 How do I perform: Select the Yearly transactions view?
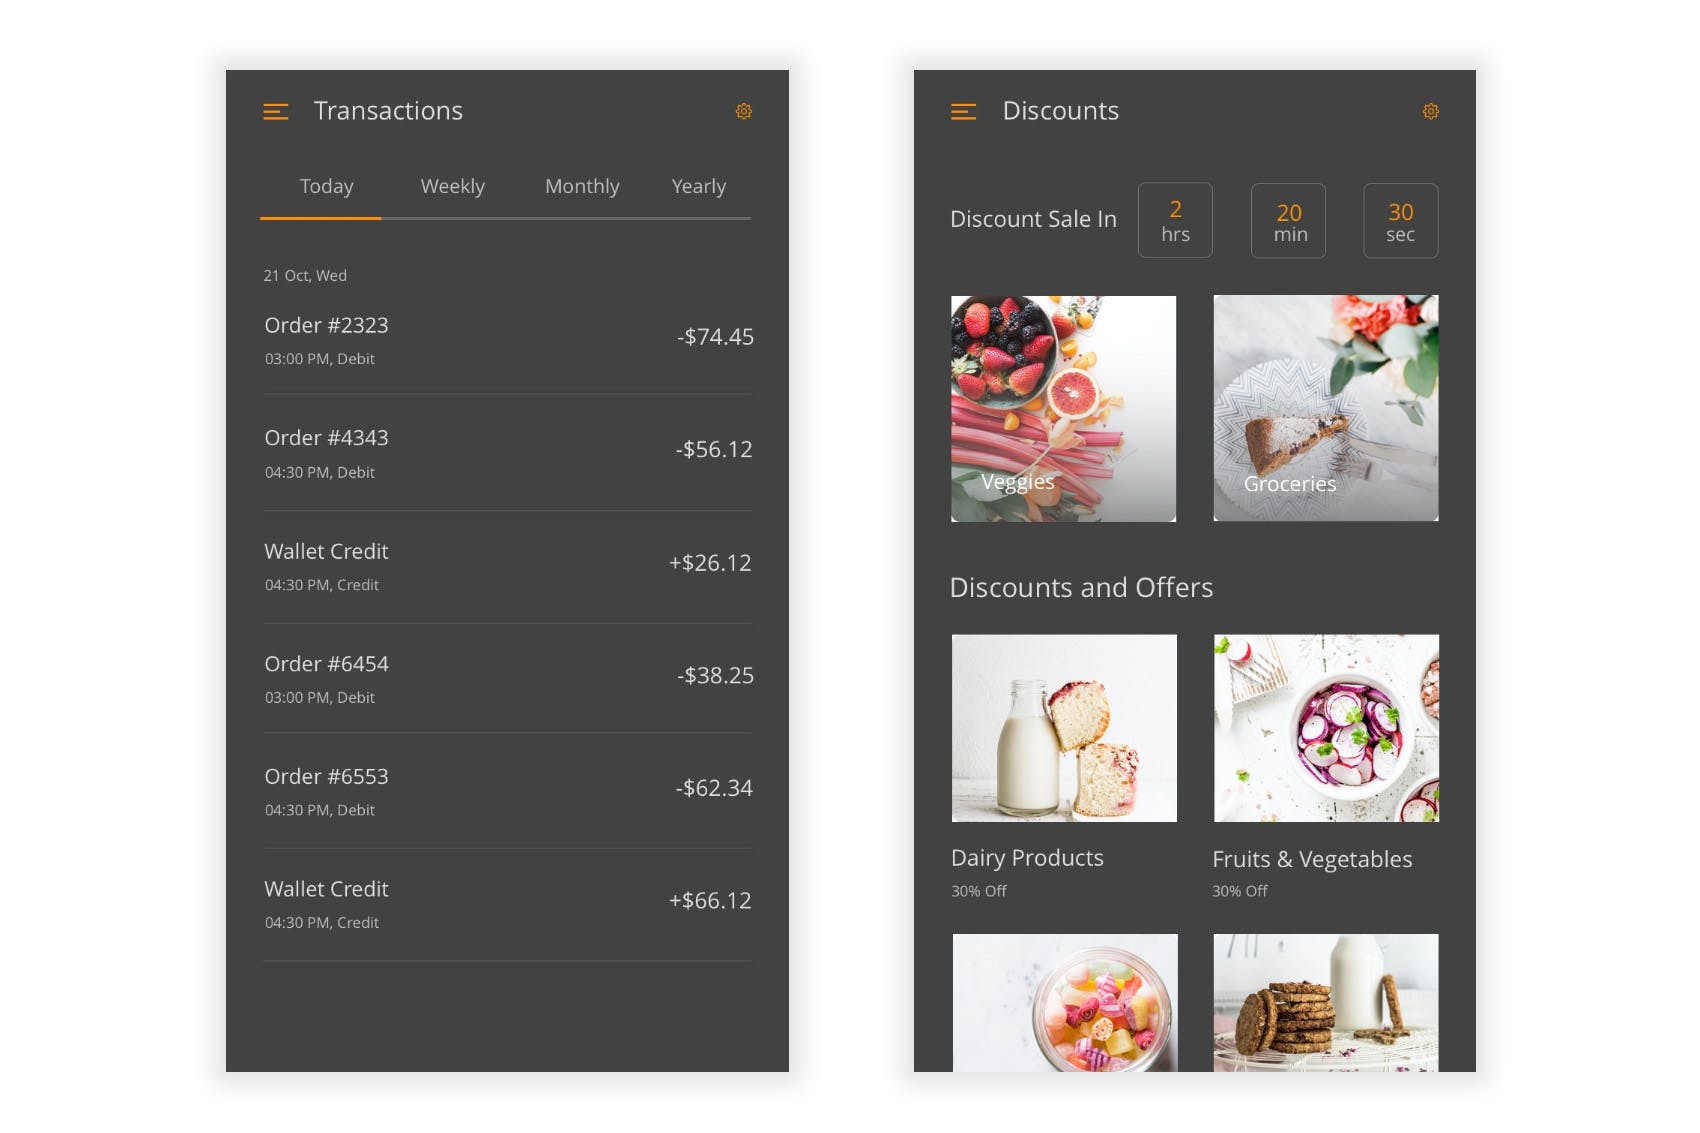coord(698,186)
